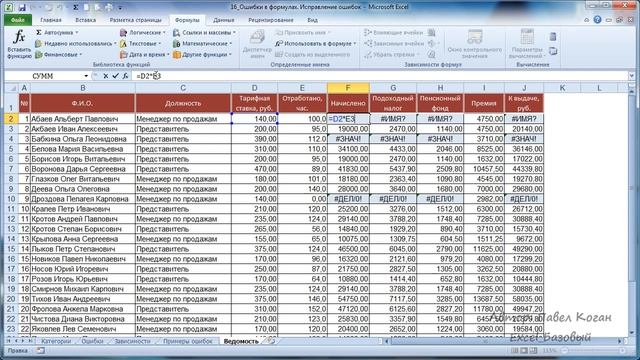Switch to the Главная ribbon tab
The width and height of the screenshot is (640, 360).
(x=51, y=20)
